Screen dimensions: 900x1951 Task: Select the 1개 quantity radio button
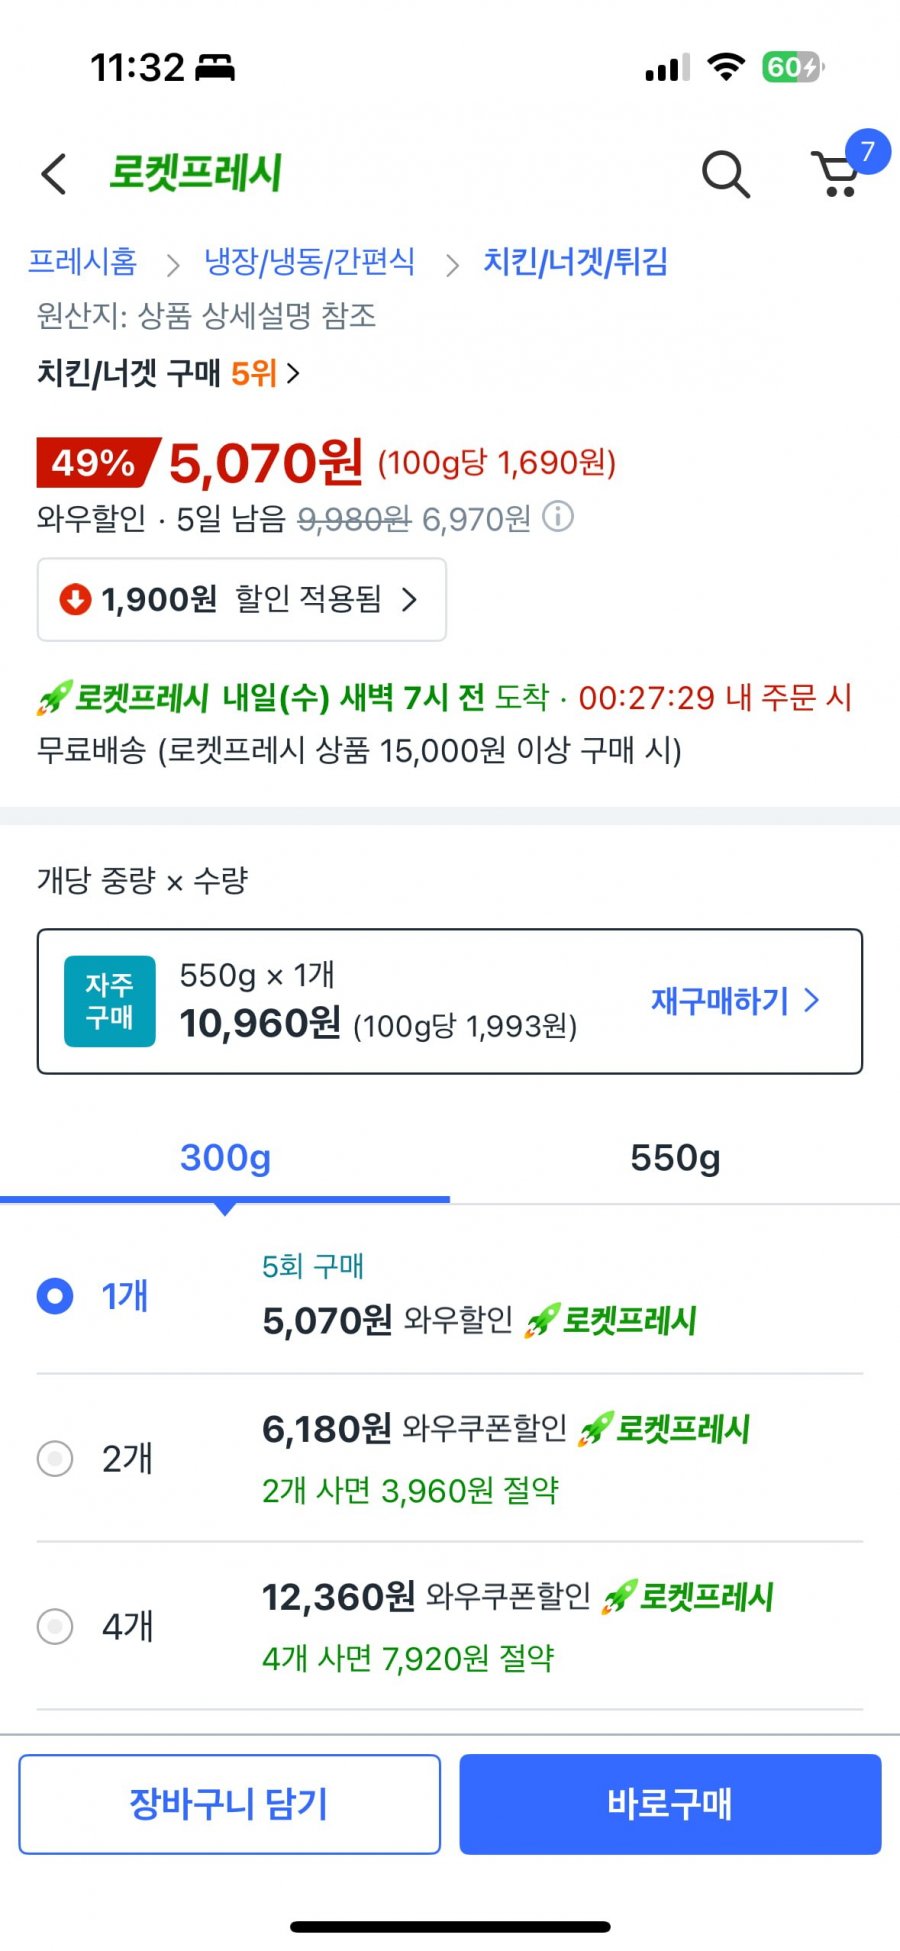[x=55, y=1296]
